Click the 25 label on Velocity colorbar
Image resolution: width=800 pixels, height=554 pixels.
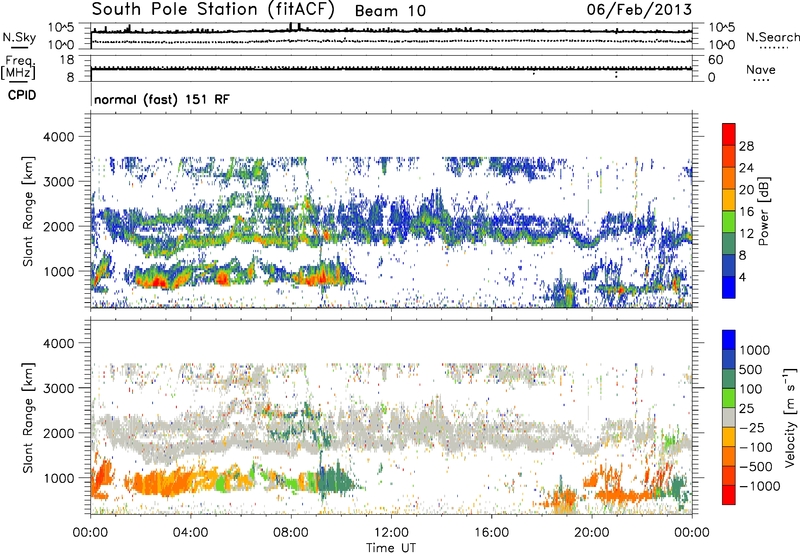[746, 409]
